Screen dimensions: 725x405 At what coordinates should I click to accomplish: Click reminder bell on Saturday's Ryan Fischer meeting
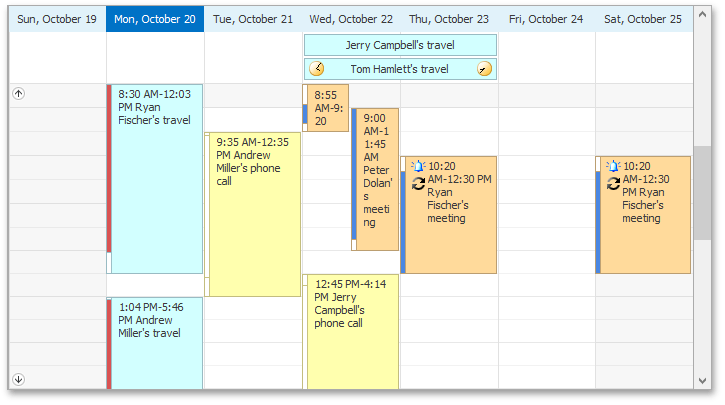613,166
